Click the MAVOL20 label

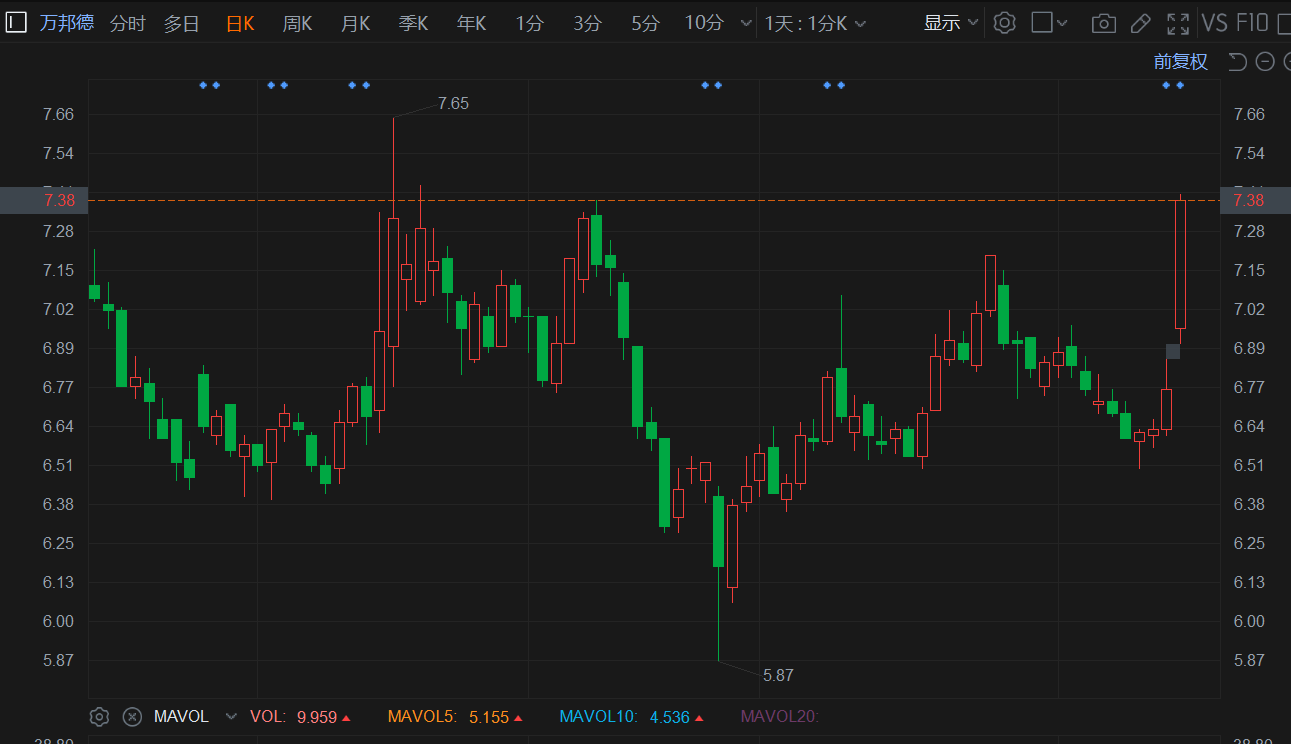click(779, 717)
